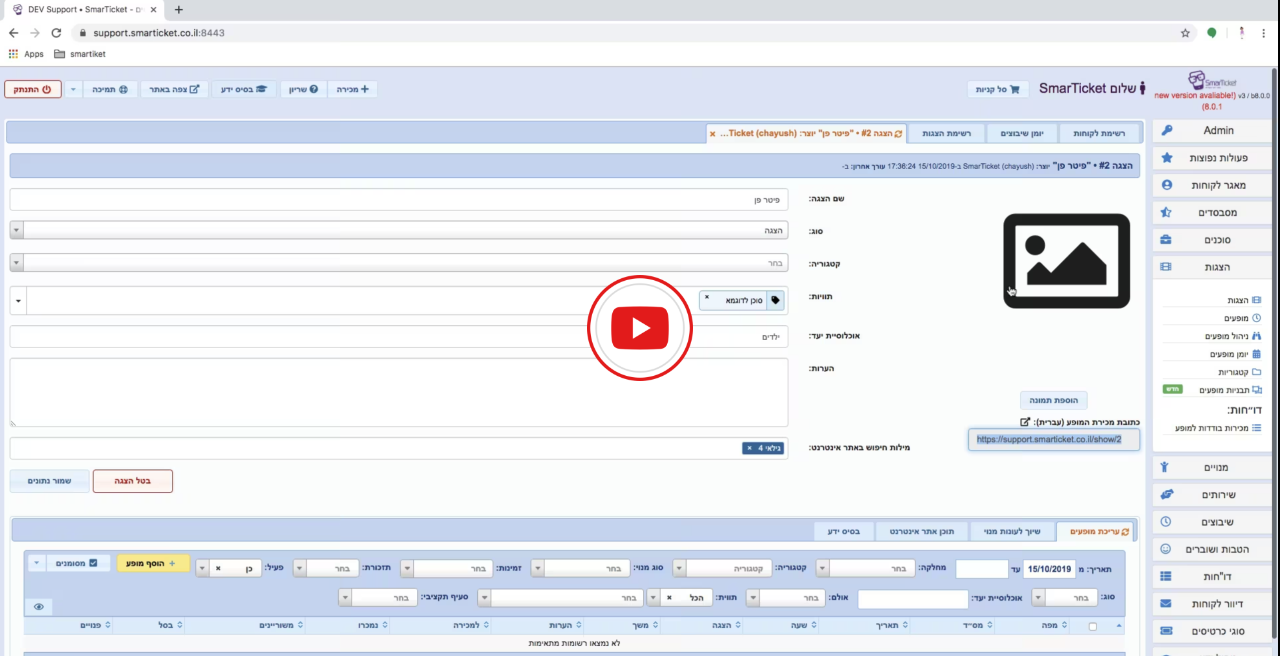
Task: Switch to תוכן אתר אינטרנט tab
Action: (920, 530)
